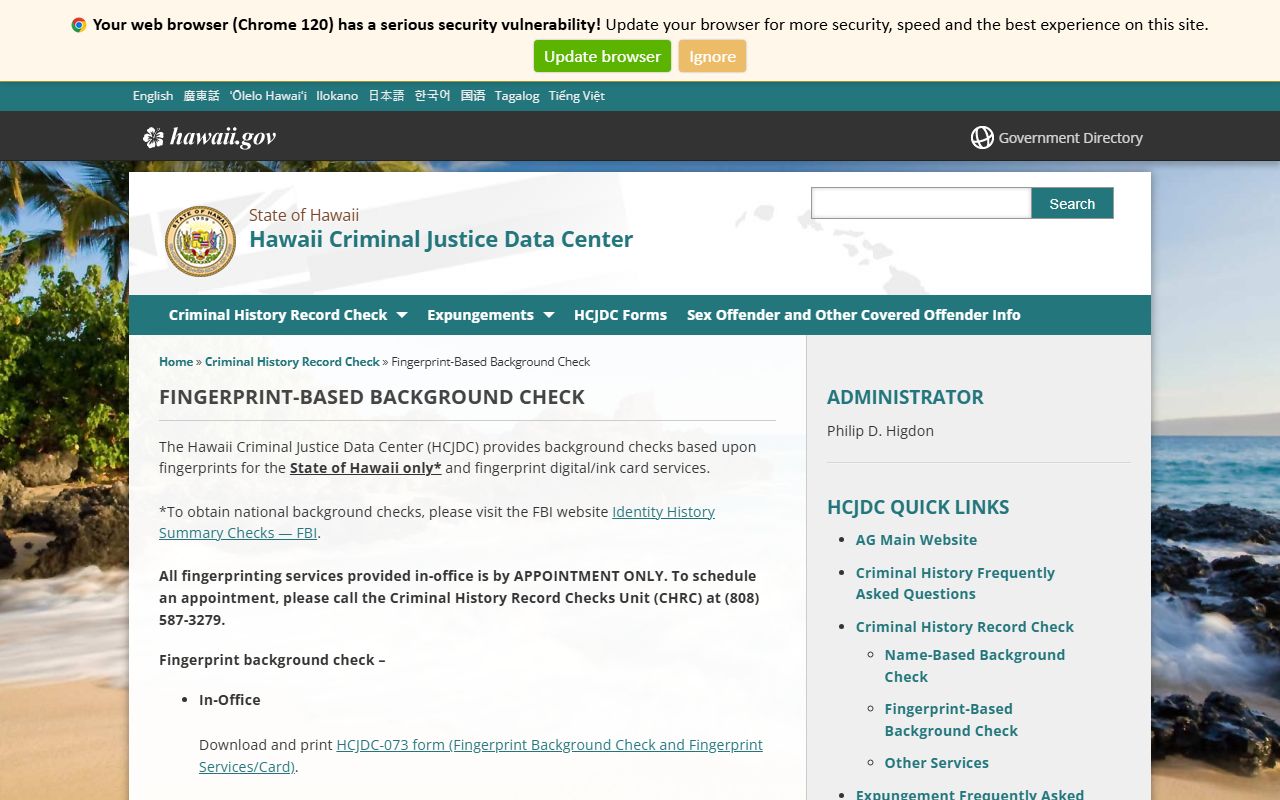
Task: Switch language to Tagalog
Action: click(x=517, y=96)
